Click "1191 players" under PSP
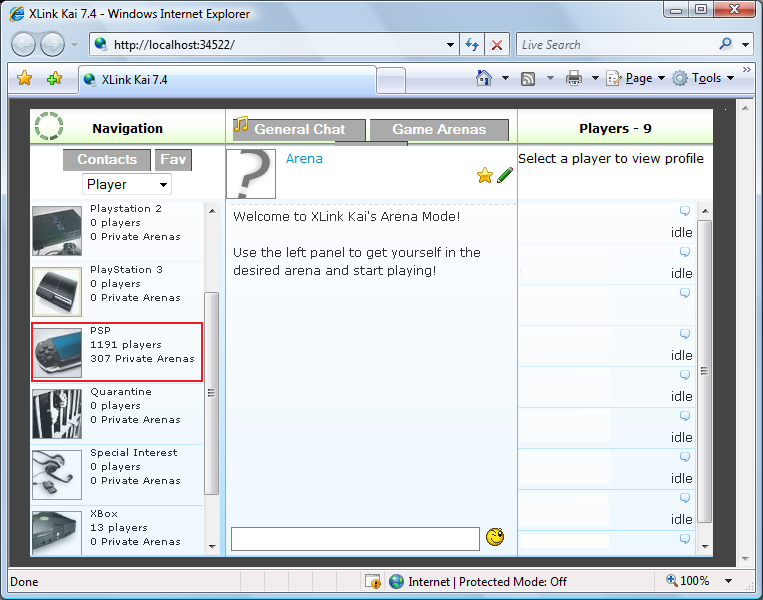Image resolution: width=763 pixels, height=600 pixels. (x=126, y=345)
